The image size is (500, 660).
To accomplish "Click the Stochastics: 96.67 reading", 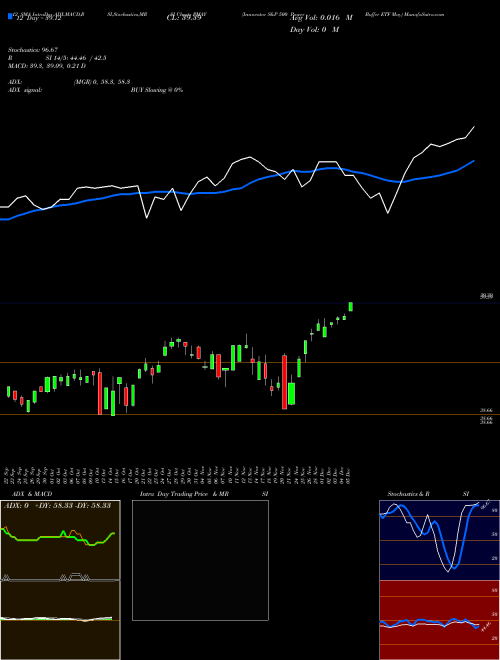I will [33, 50].
